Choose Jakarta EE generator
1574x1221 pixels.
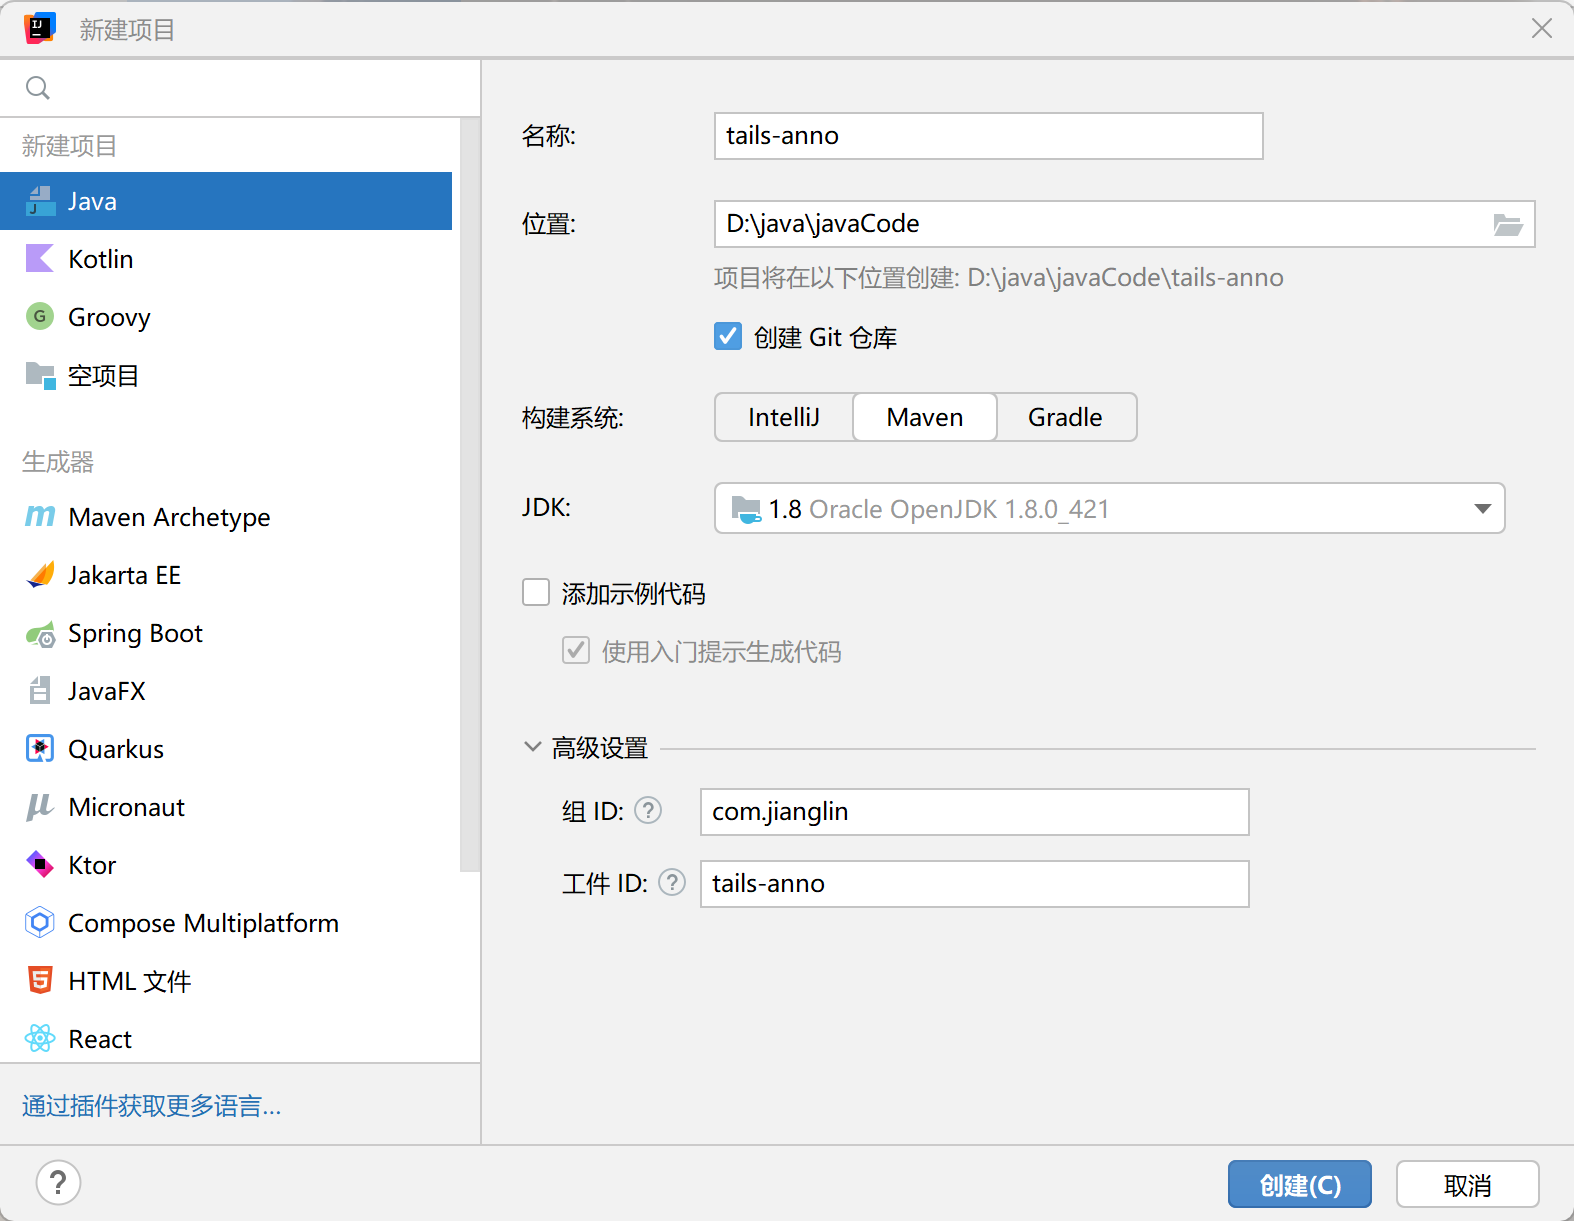click(226, 575)
